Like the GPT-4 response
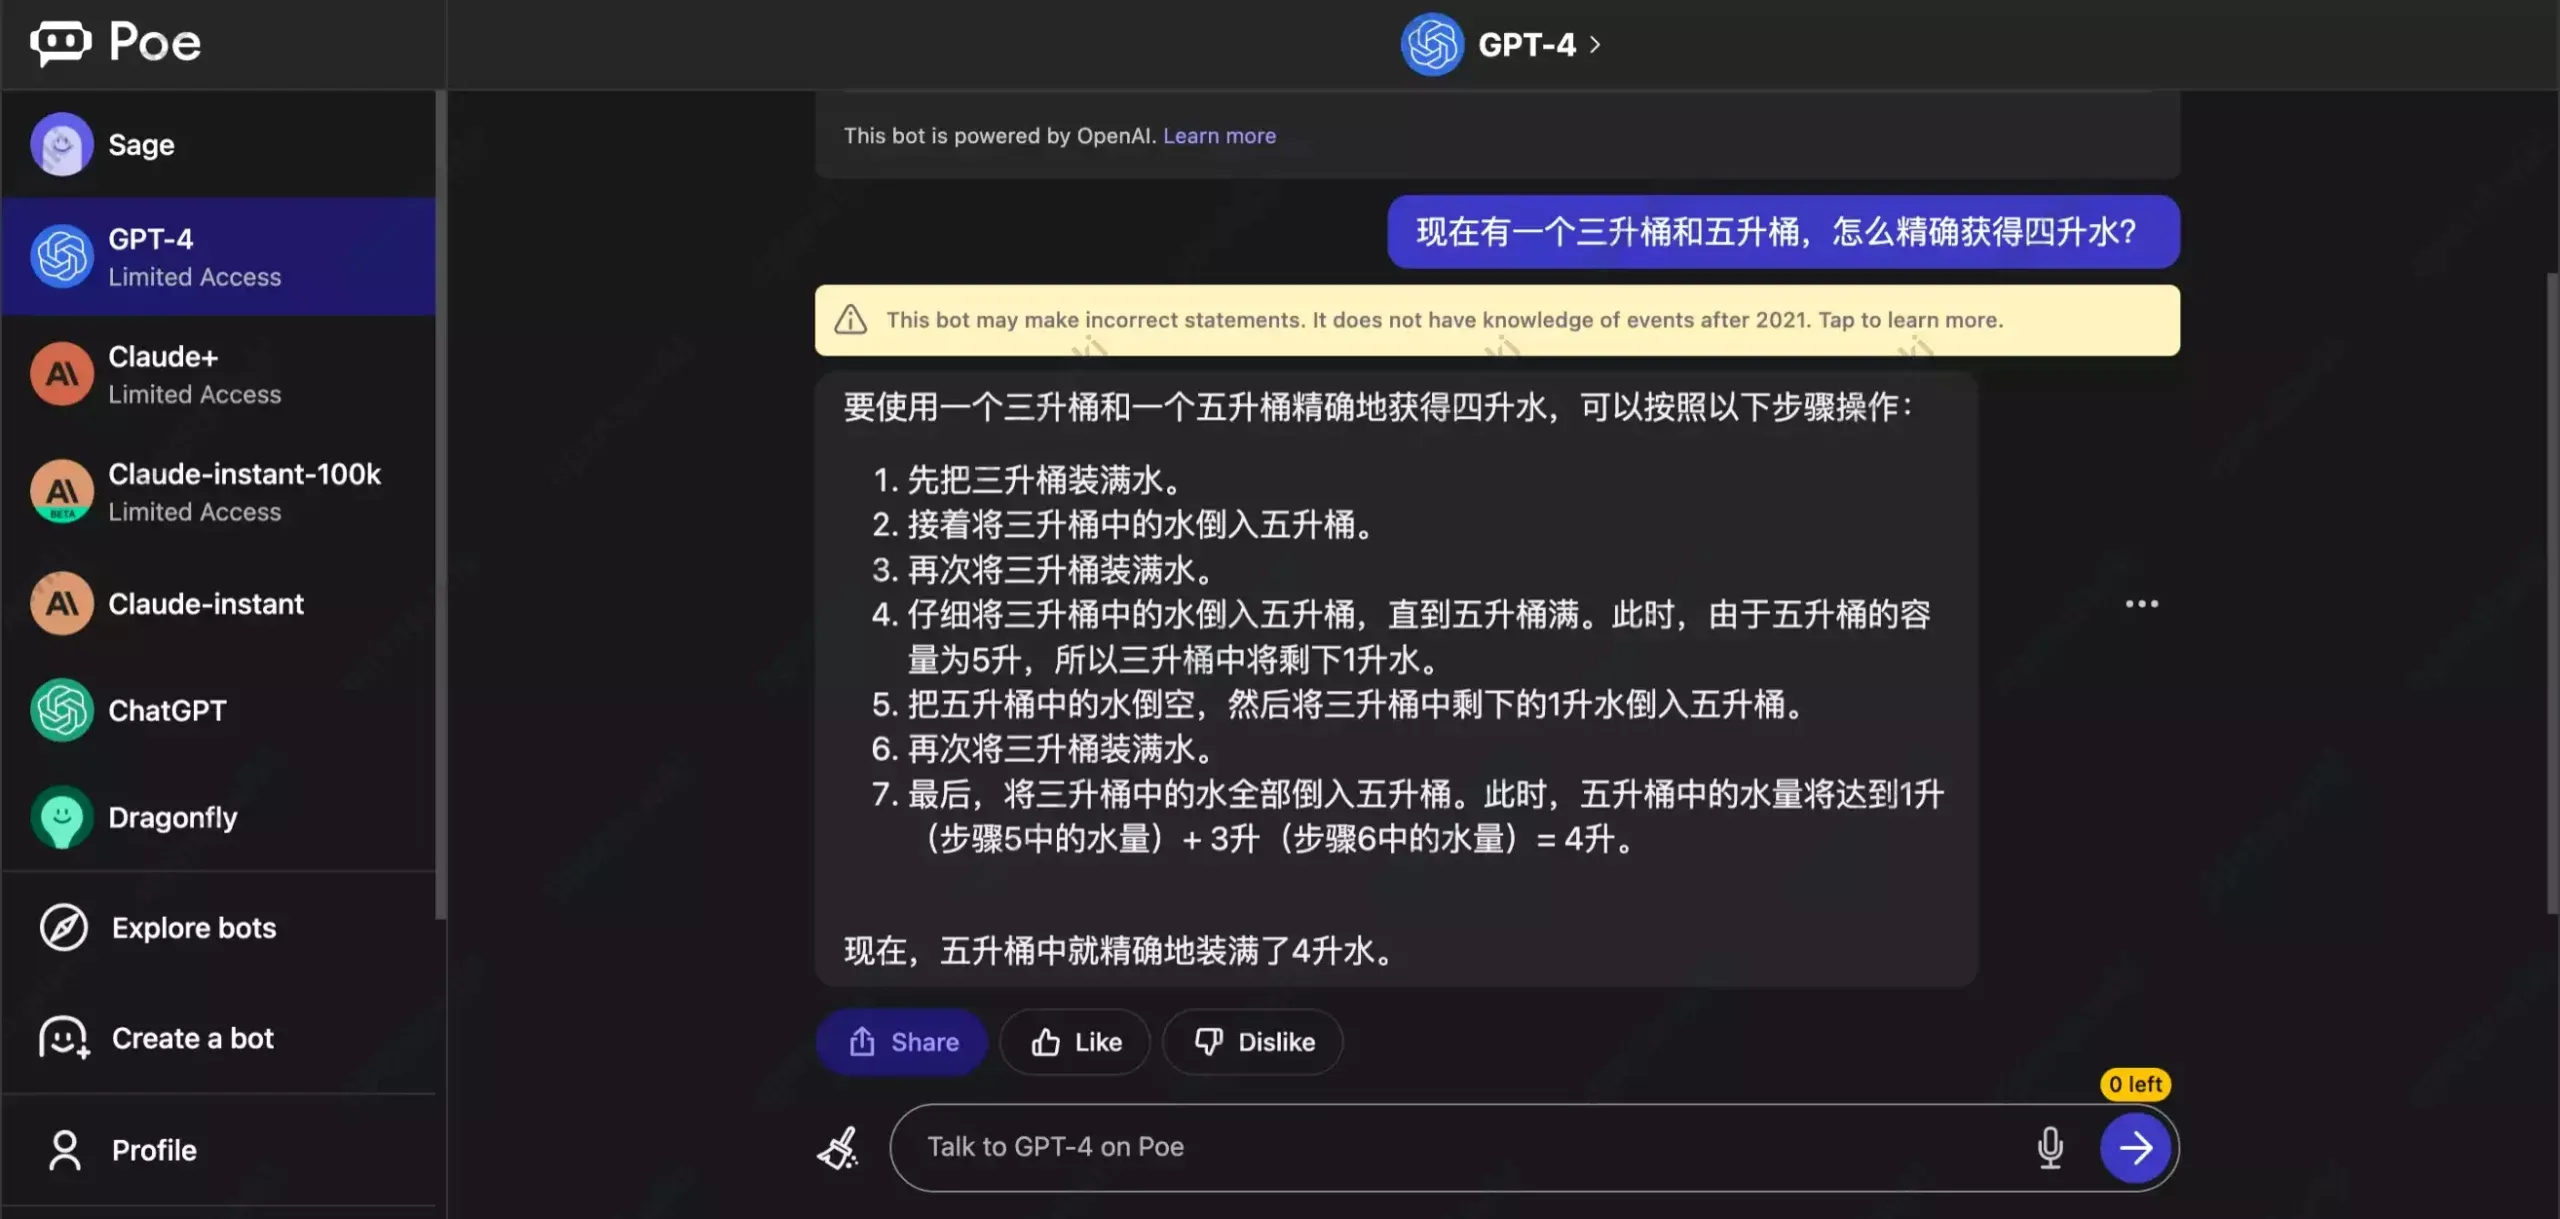Viewport: 2560px width, 1219px height. point(1075,1042)
